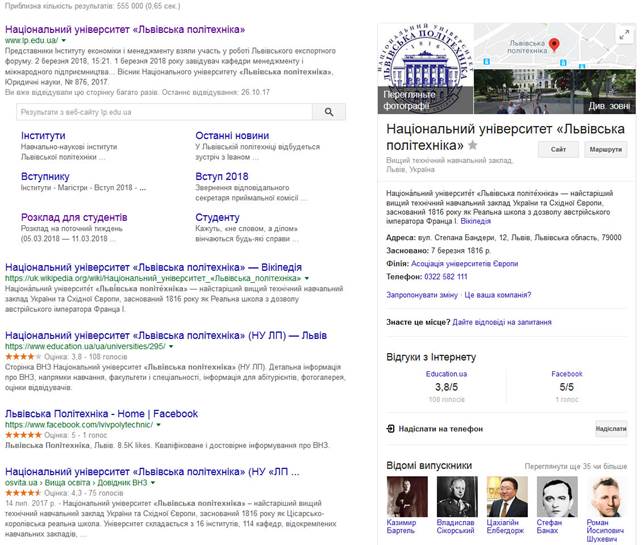
Task: Open dropdown arrow next to facebook.com/lvivpolytechnic URL
Action: (x=158, y=425)
